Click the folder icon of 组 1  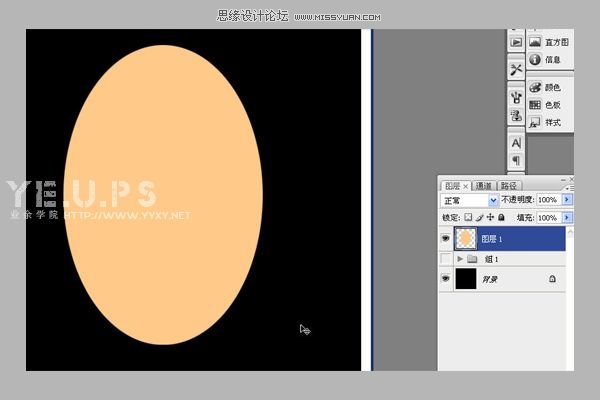472,259
